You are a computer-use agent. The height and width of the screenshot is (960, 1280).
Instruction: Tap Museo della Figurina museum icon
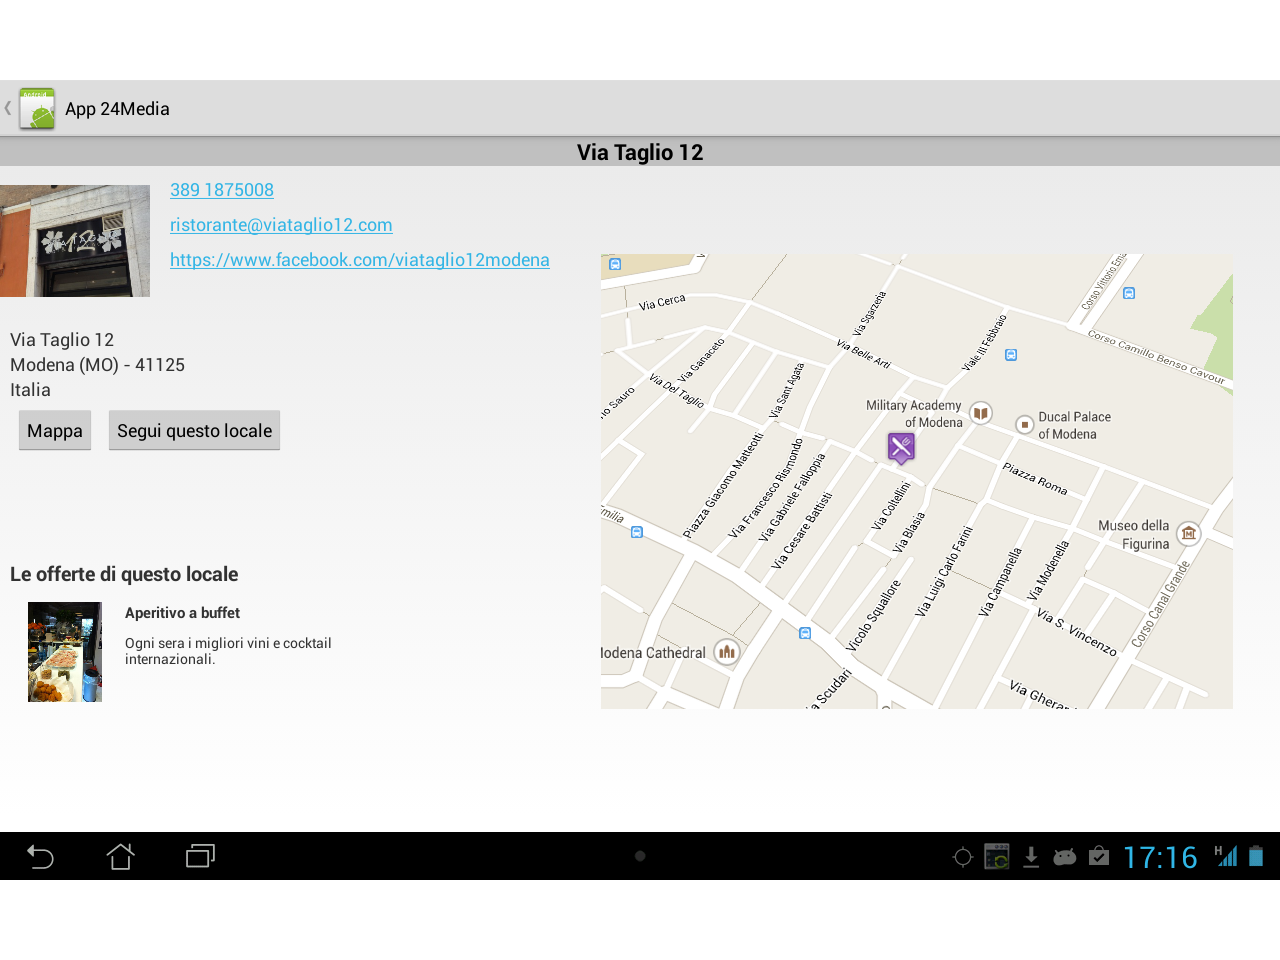[x=1188, y=533]
